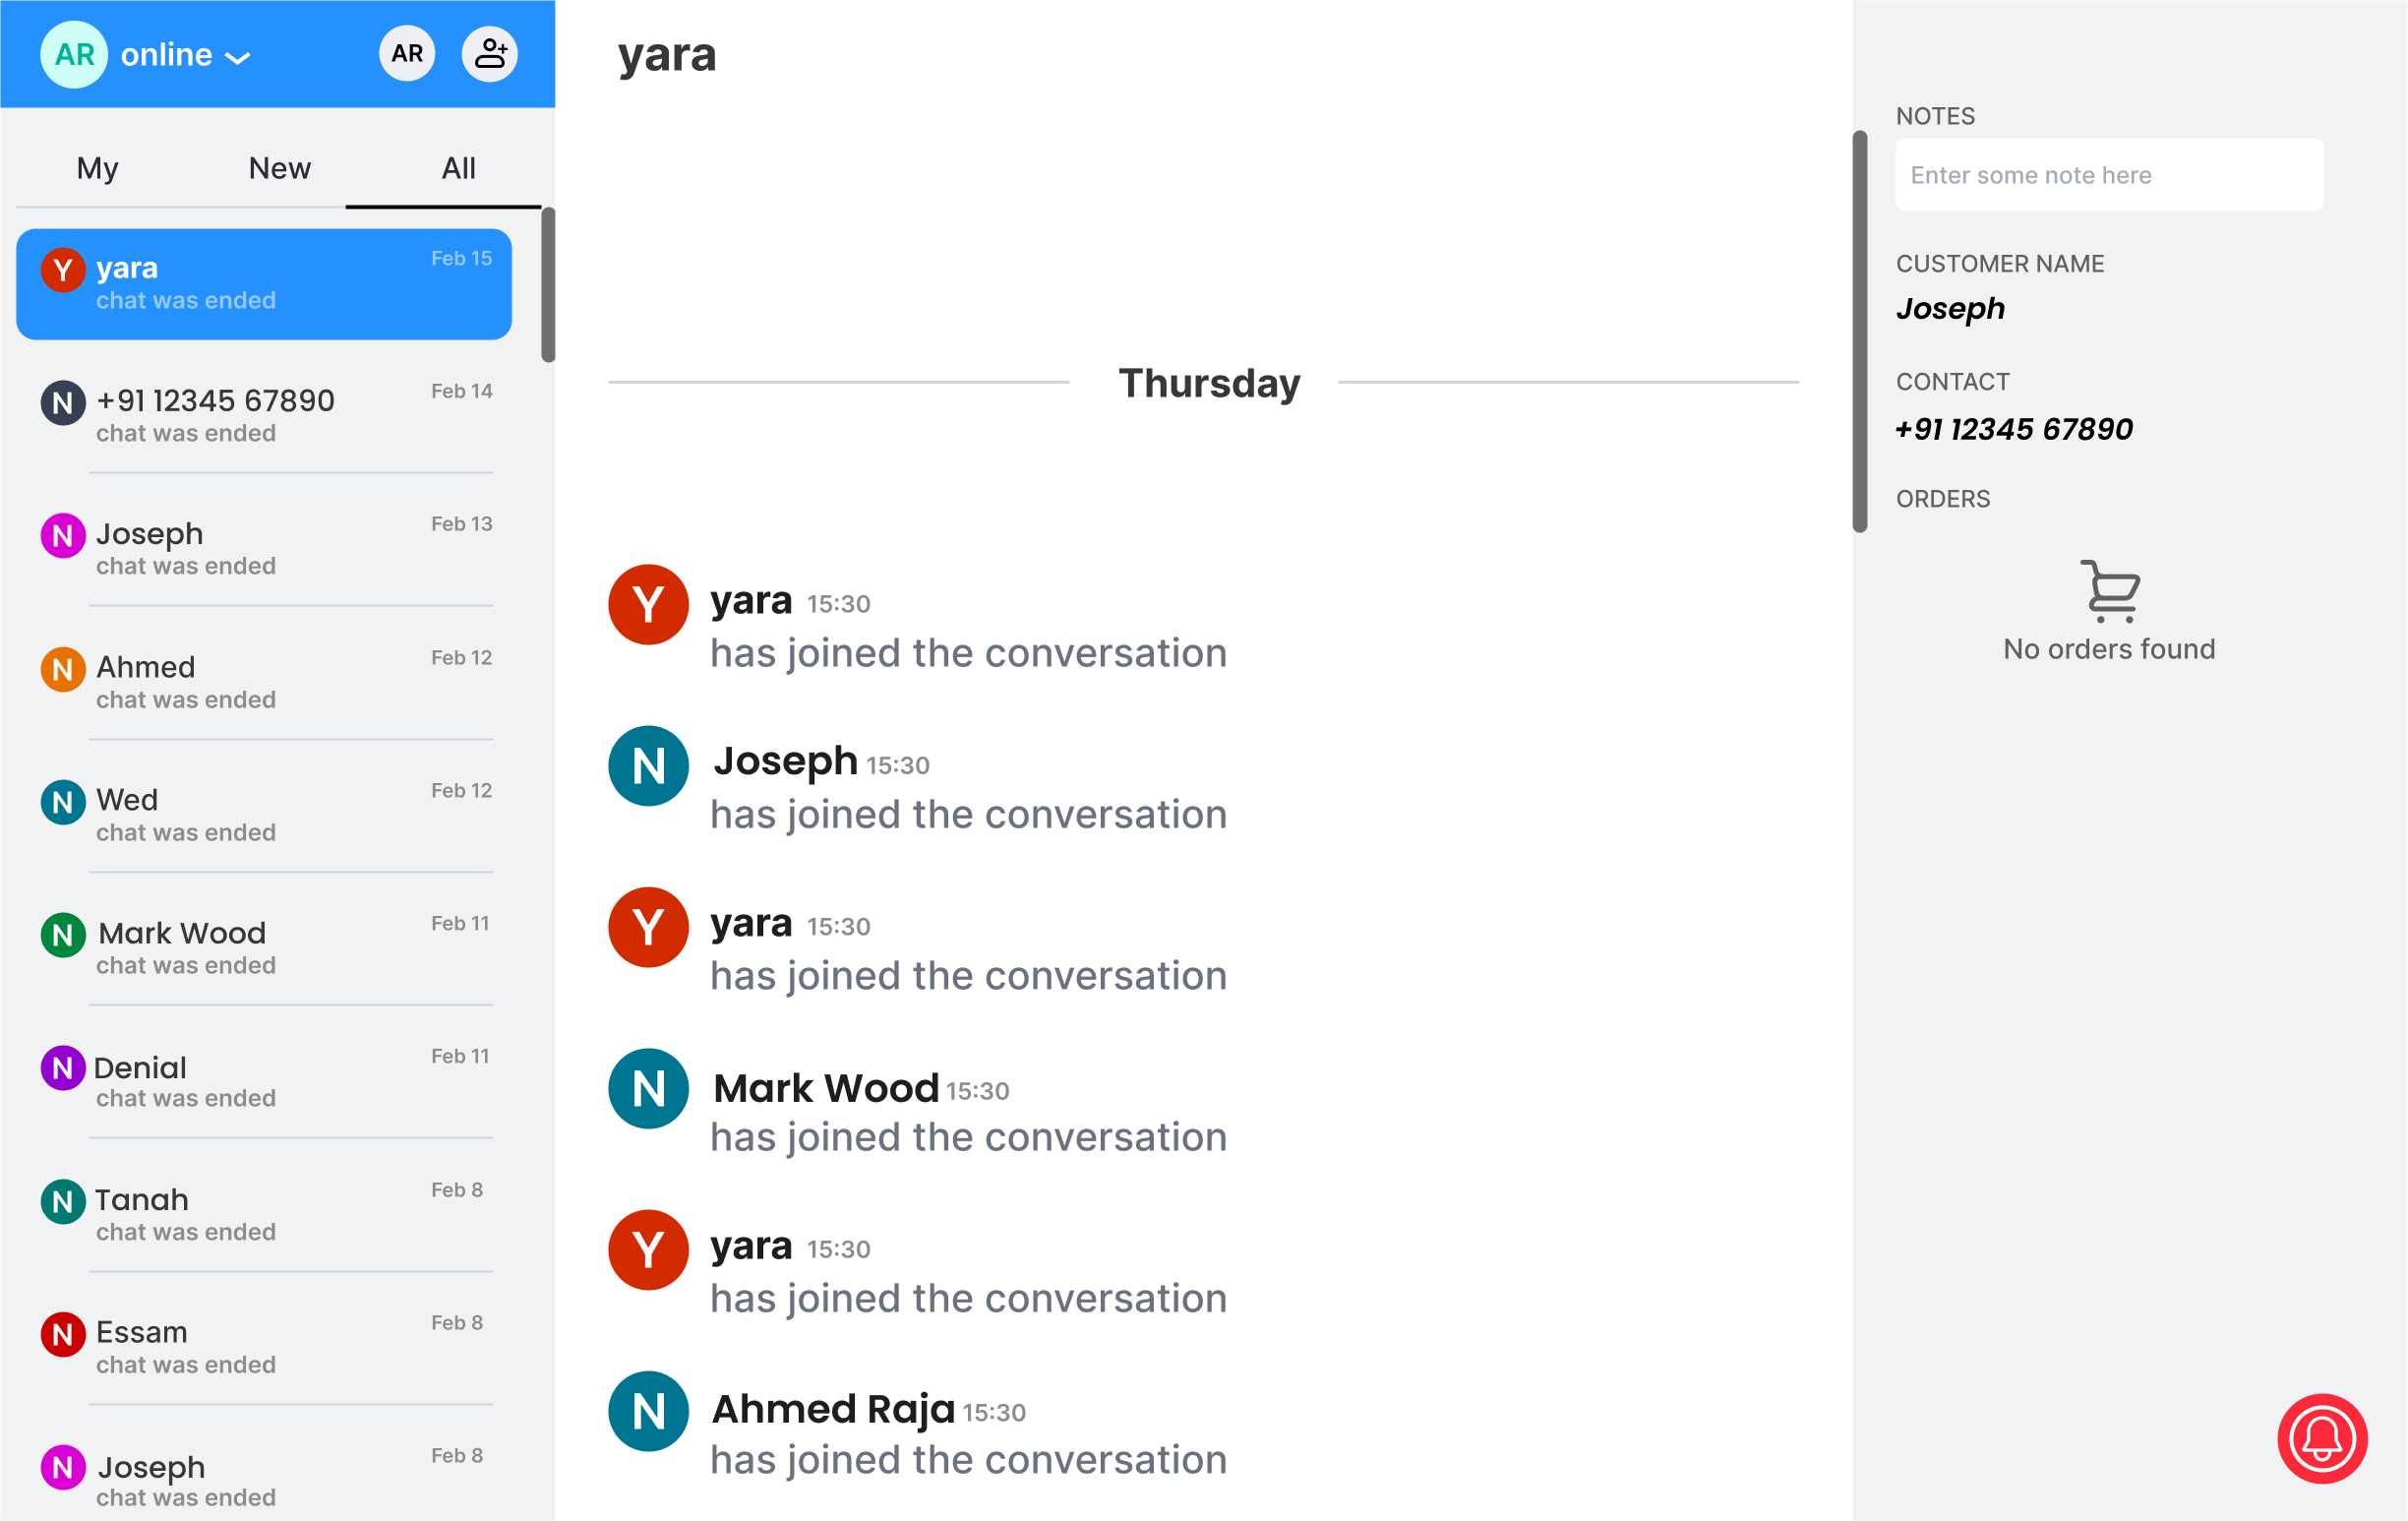
Task: Switch to the My chats tab
Action: (x=98, y=168)
